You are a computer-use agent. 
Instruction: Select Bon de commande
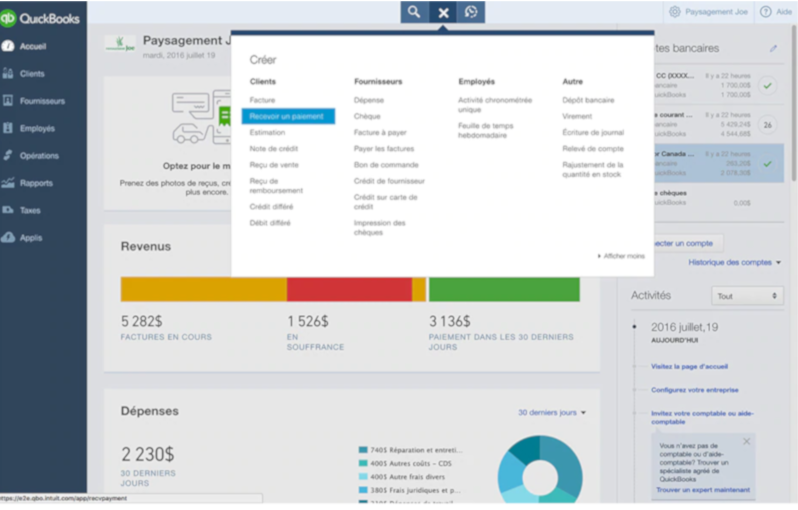click(x=386, y=165)
